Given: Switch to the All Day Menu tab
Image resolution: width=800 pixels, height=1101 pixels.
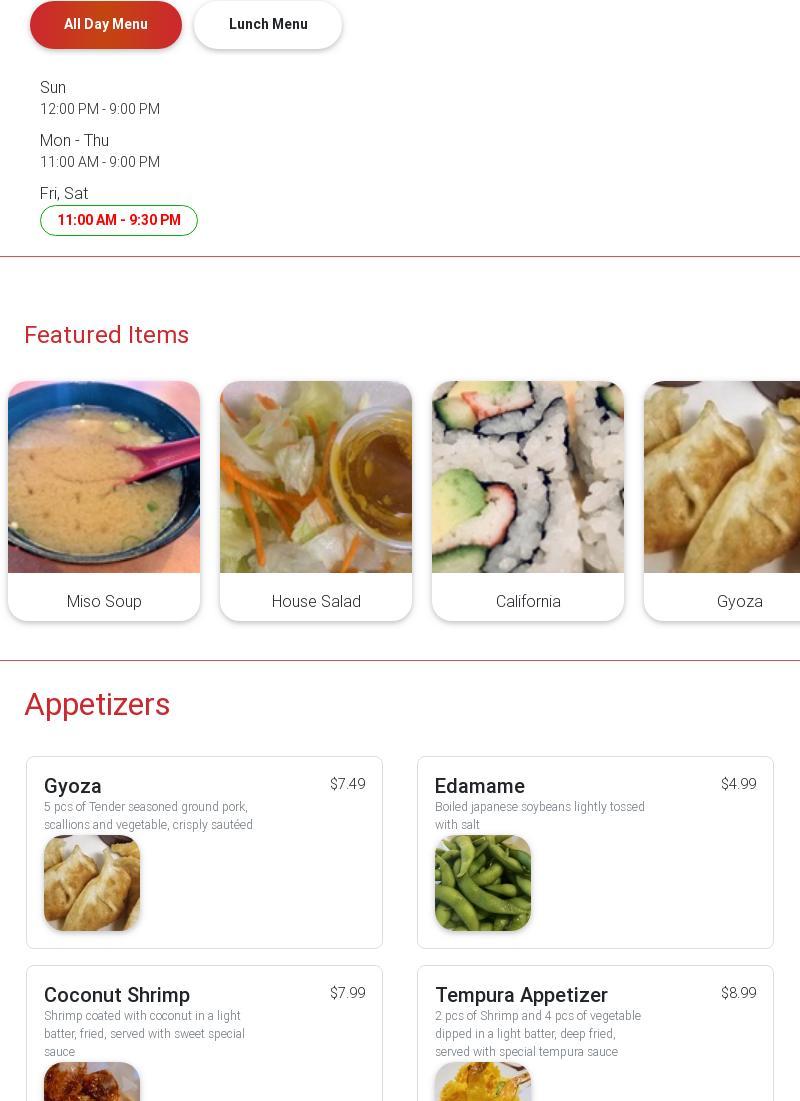Looking at the screenshot, I should point(106,25).
